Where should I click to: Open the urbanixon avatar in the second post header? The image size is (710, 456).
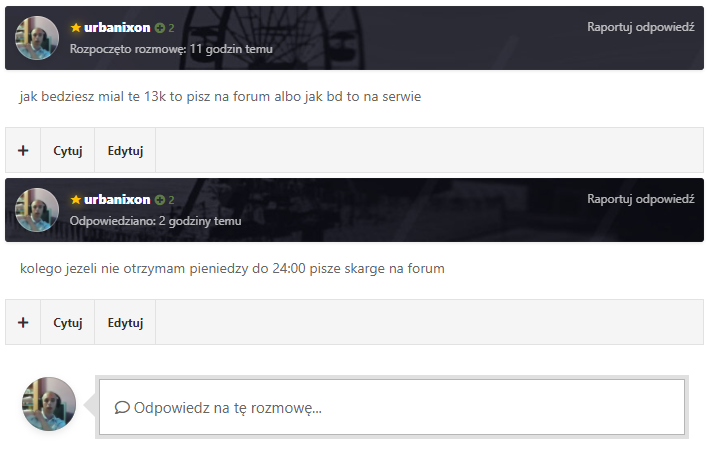coord(37,210)
